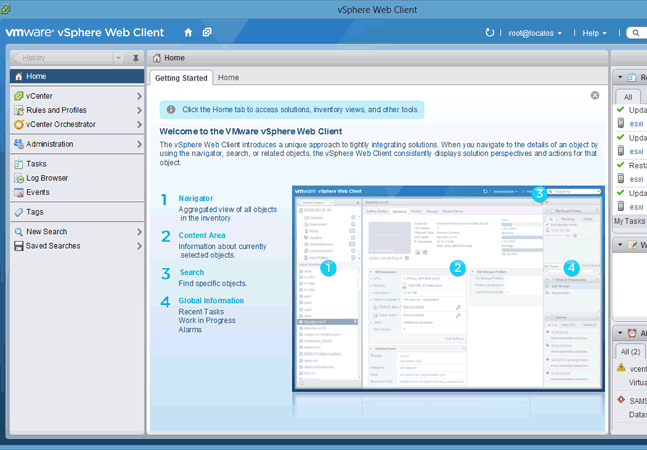Expand vCenter chevron arrow
This screenshot has width=647, height=450.
point(139,96)
